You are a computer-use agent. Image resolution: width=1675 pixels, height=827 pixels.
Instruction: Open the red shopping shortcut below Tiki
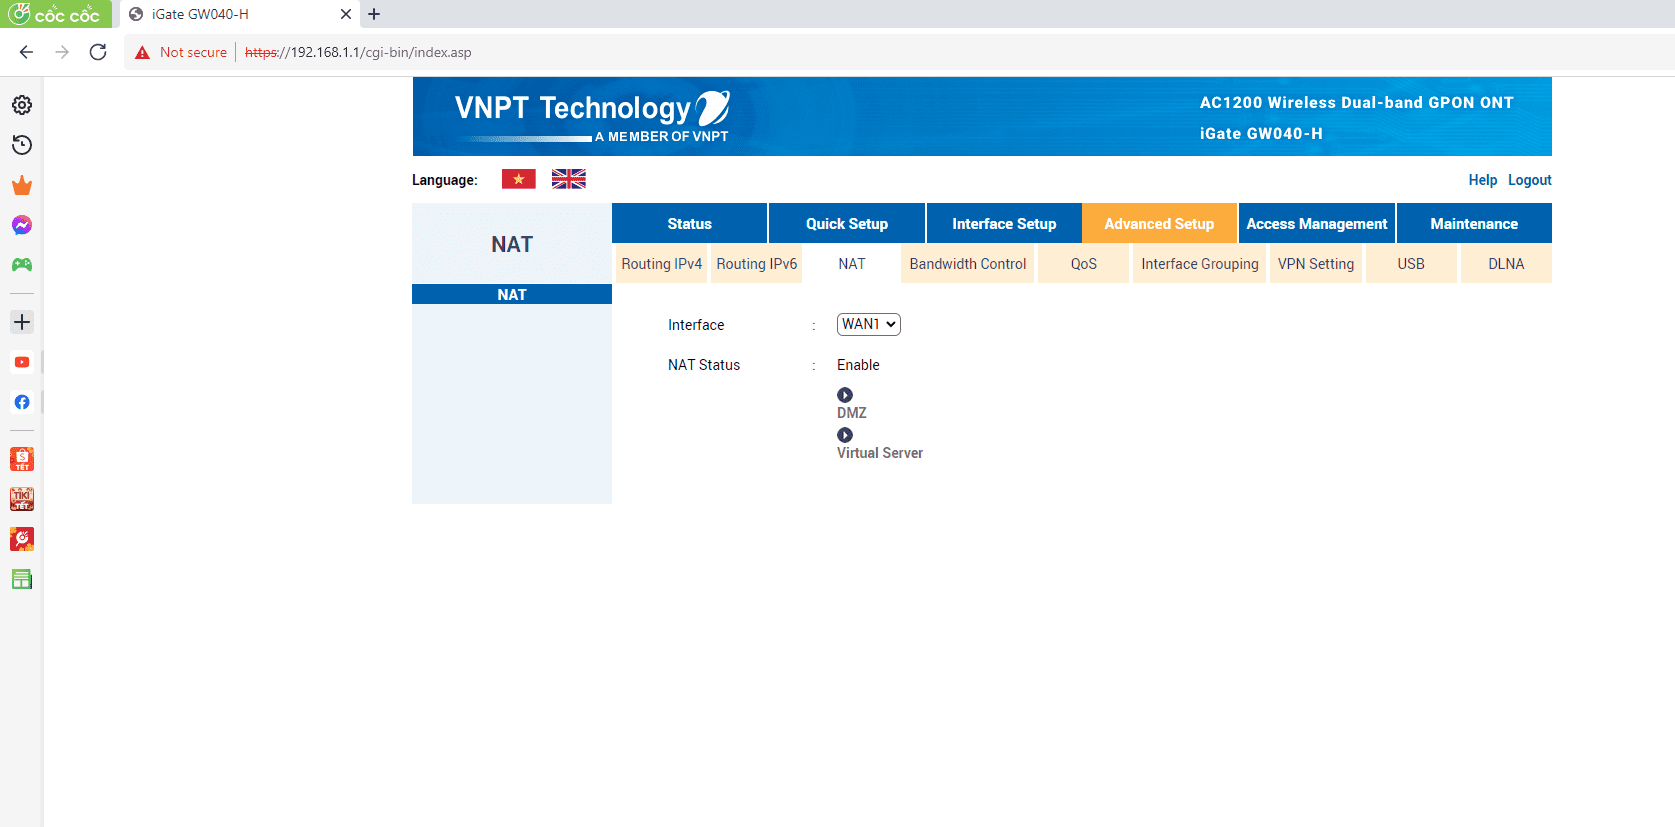pos(22,539)
